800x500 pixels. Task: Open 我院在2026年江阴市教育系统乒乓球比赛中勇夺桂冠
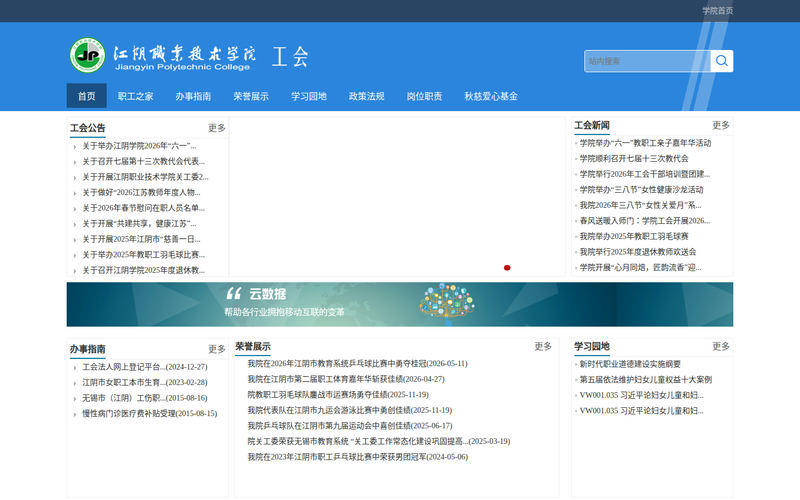358,364
